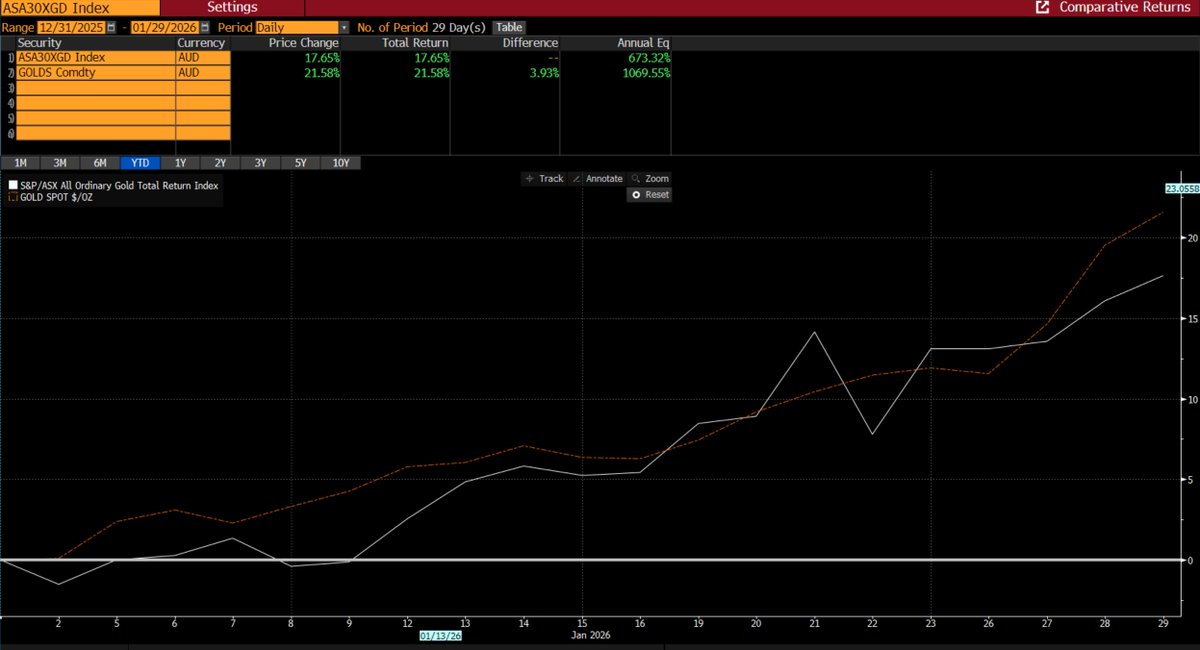The image size is (1200, 650).
Task: Click the Table button
Action: [x=508, y=27]
